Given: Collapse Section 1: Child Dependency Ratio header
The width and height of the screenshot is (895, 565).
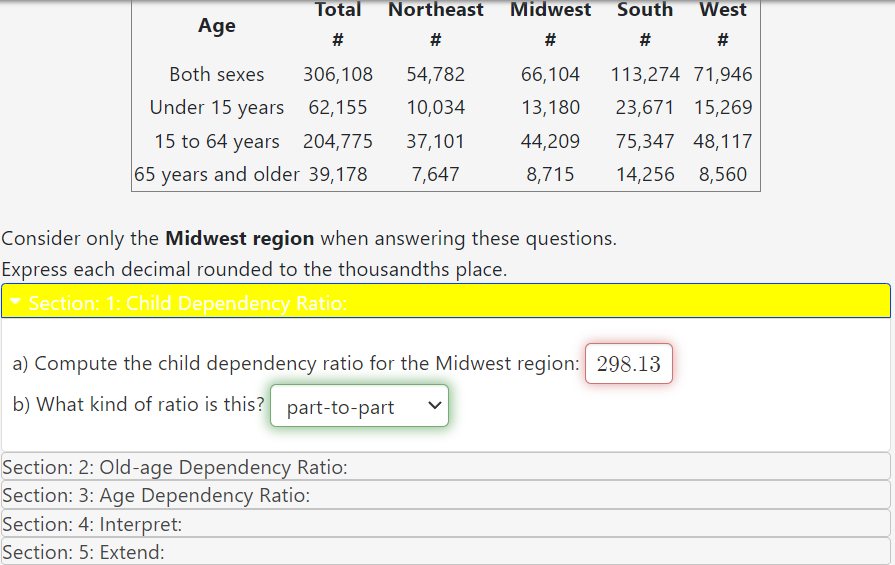Looking at the screenshot, I should pyautogui.click(x=446, y=301).
